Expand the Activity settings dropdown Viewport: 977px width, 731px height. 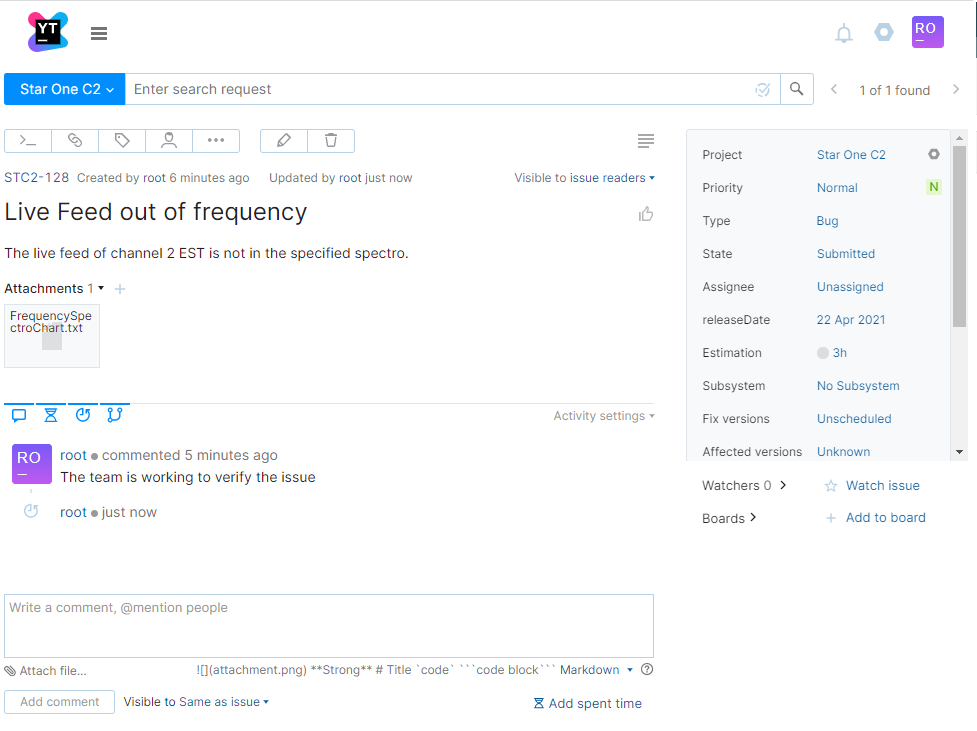(x=604, y=416)
